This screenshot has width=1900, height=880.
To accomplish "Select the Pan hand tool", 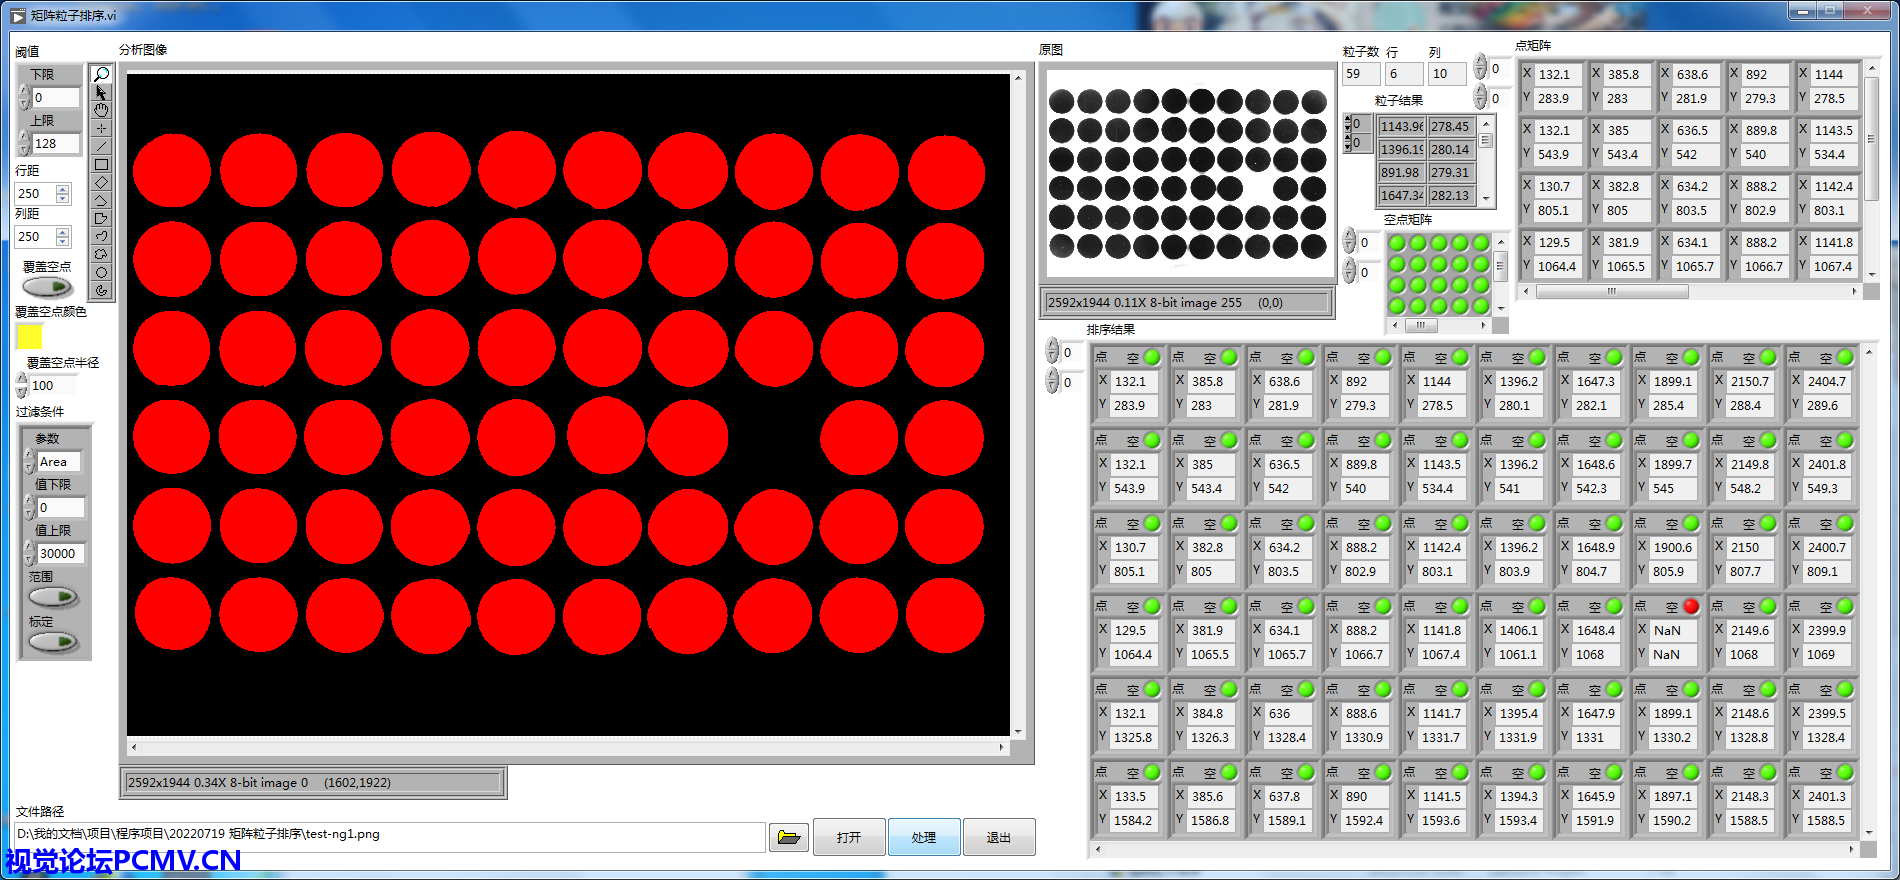I will coord(101,110).
